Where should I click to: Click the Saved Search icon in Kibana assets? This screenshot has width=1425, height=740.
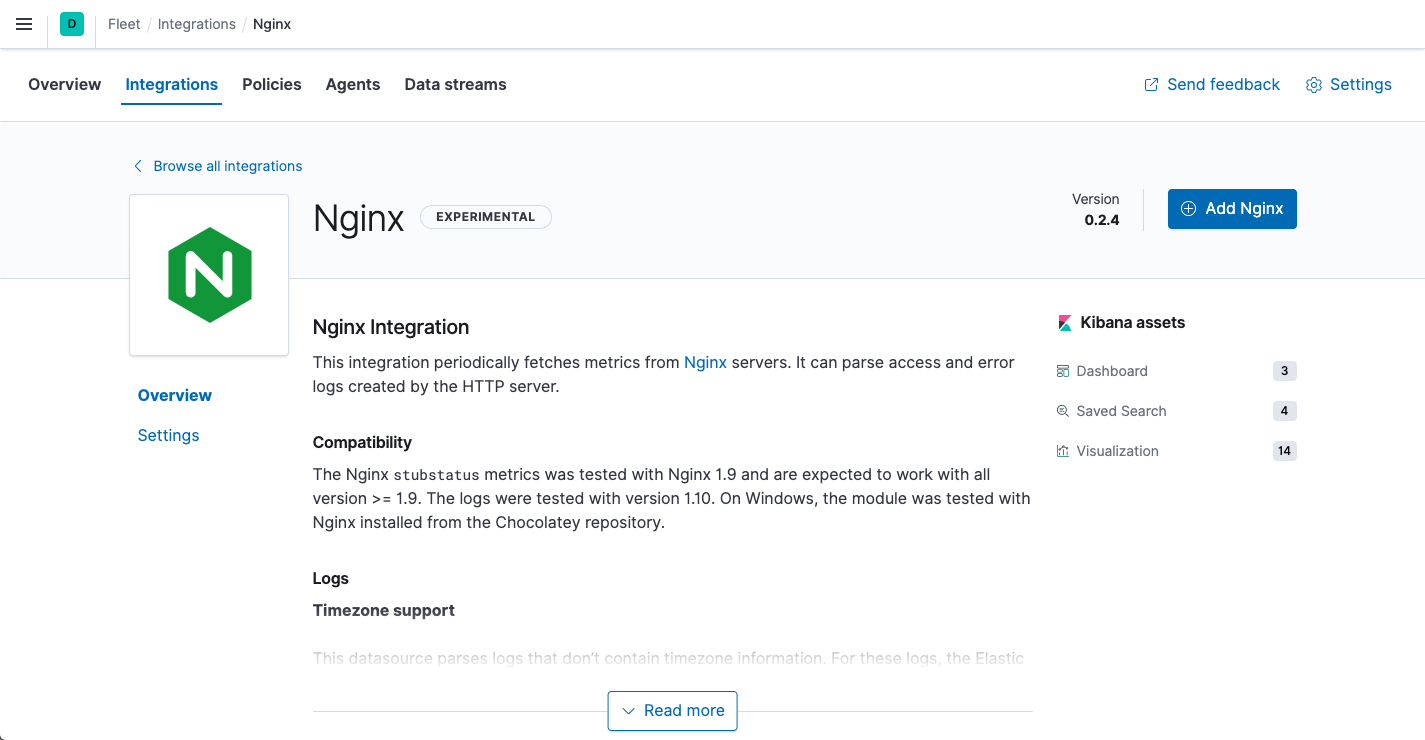pos(1062,411)
